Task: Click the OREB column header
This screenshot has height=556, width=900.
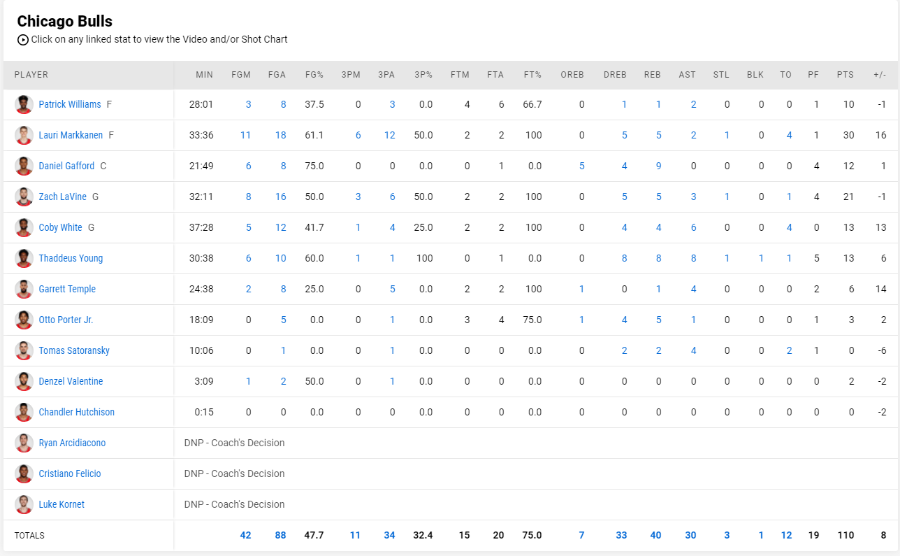Action: (572, 75)
